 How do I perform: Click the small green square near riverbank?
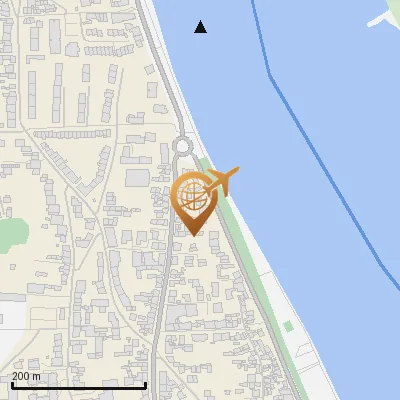pyautogui.click(x=288, y=326)
